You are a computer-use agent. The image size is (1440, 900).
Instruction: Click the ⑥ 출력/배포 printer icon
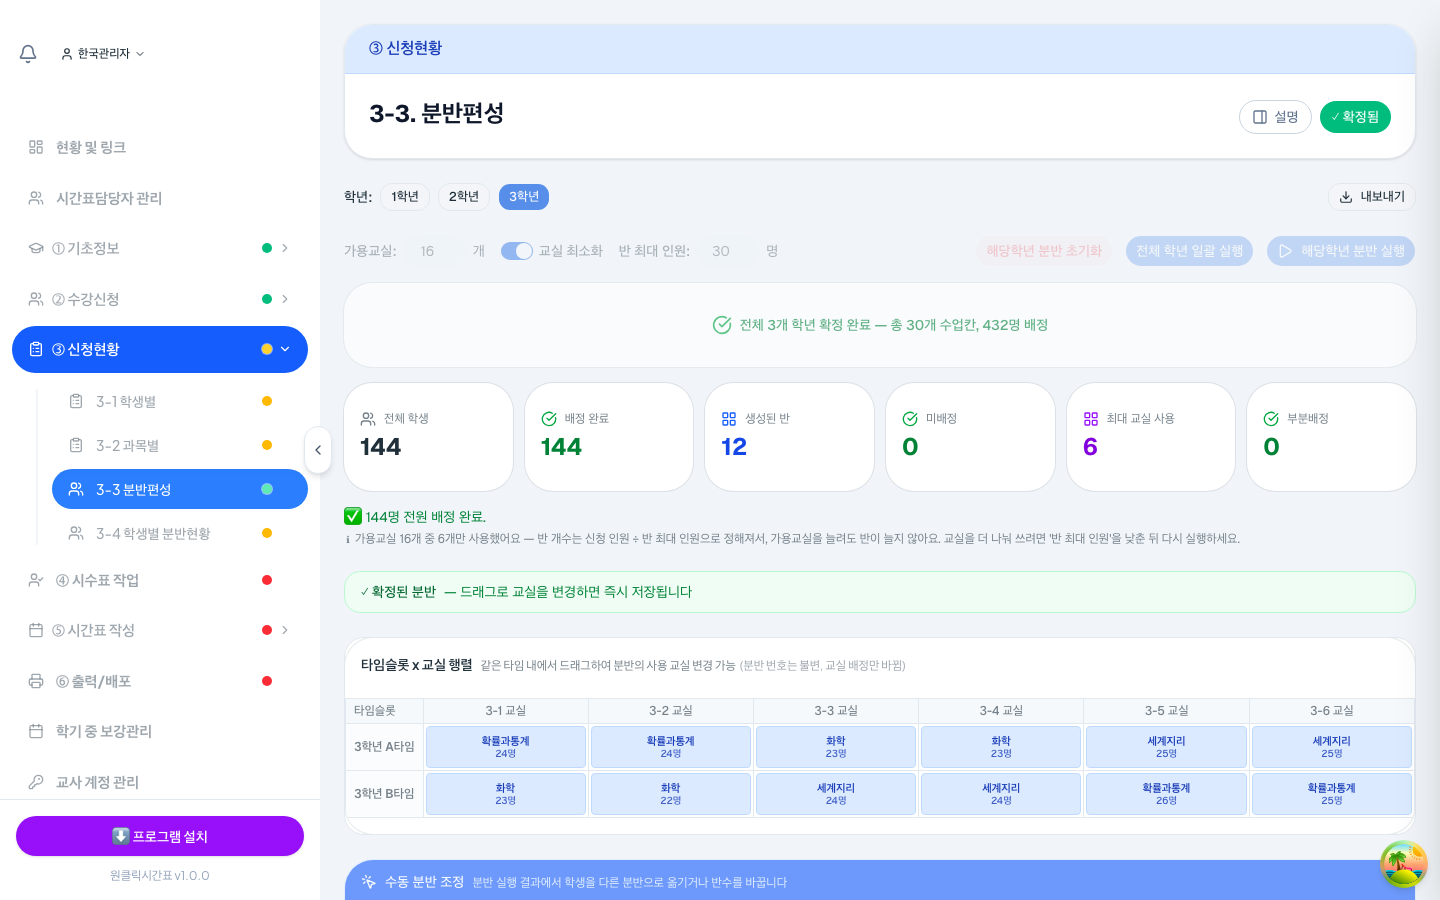[36, 681]
